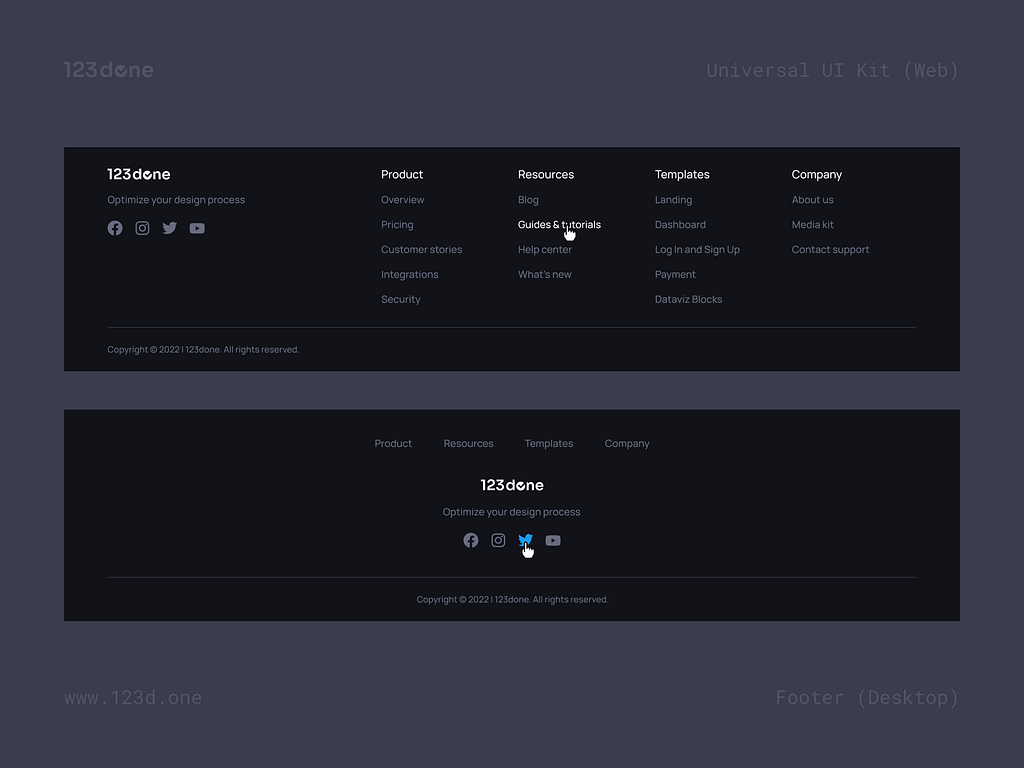Click the tagline under the top footer logo

click(176, 200)
